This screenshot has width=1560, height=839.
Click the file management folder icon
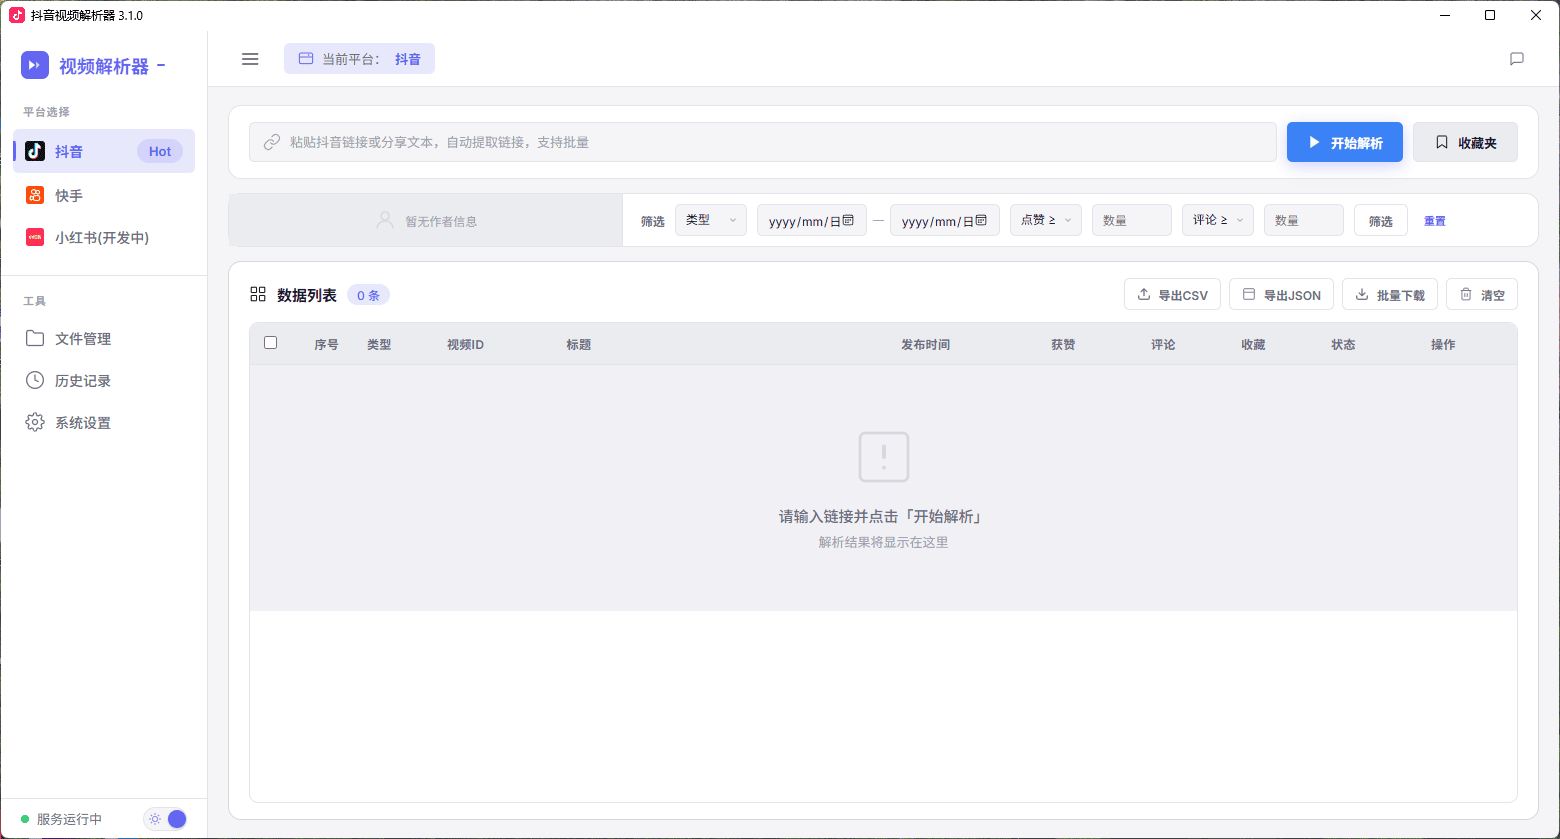pyautogui.click(x=35, y=338)
